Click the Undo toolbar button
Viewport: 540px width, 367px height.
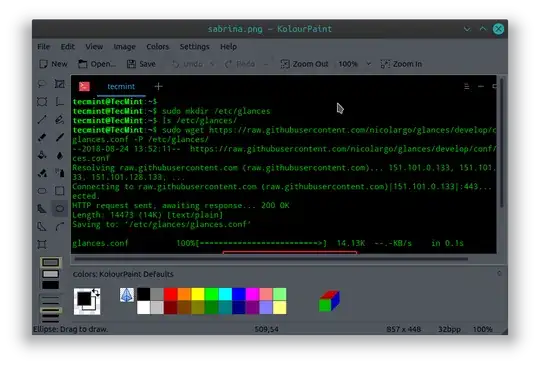point(188,64)
